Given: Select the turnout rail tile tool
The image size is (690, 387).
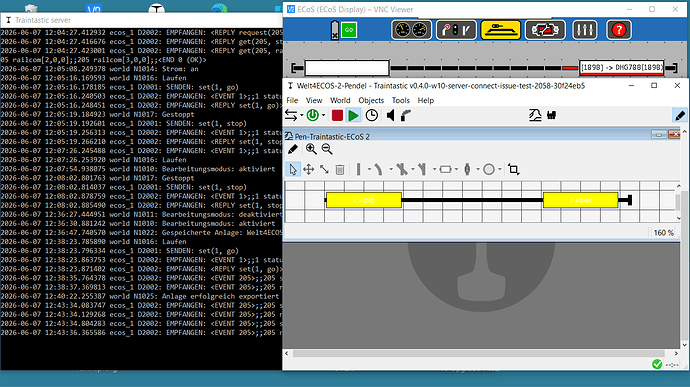Looking at the screenshot, I should pyautogui.click(x=422, y=169).
